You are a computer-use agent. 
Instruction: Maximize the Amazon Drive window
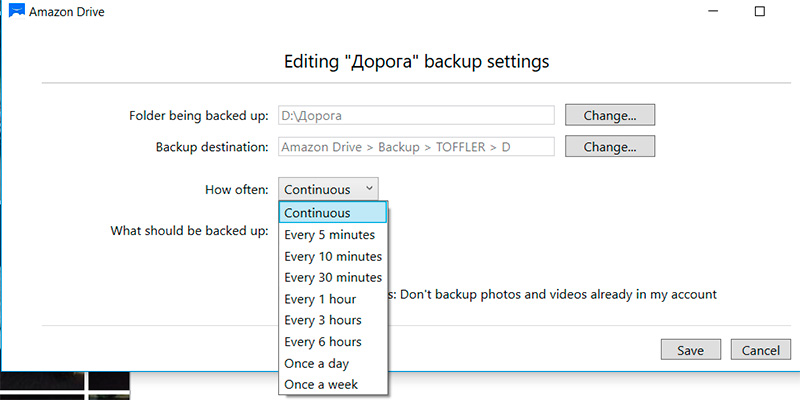tap(759, 11)
